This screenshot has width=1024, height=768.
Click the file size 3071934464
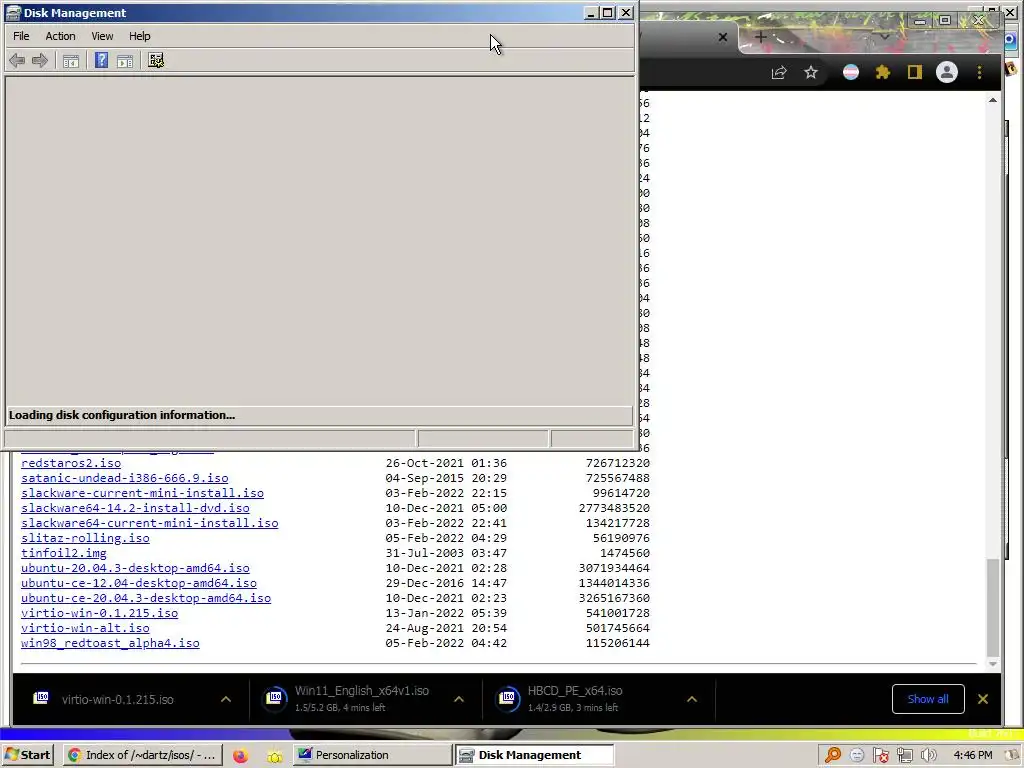tap(614, 568)
